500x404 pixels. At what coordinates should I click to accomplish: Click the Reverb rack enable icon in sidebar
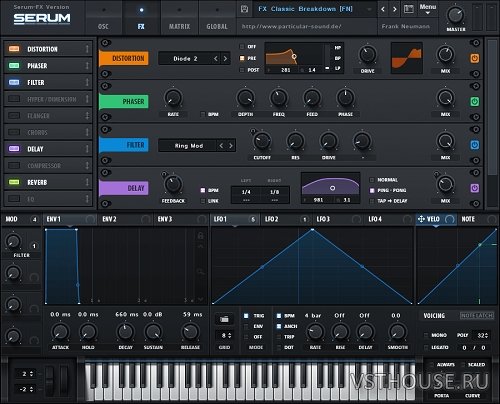tap(14, 182)
